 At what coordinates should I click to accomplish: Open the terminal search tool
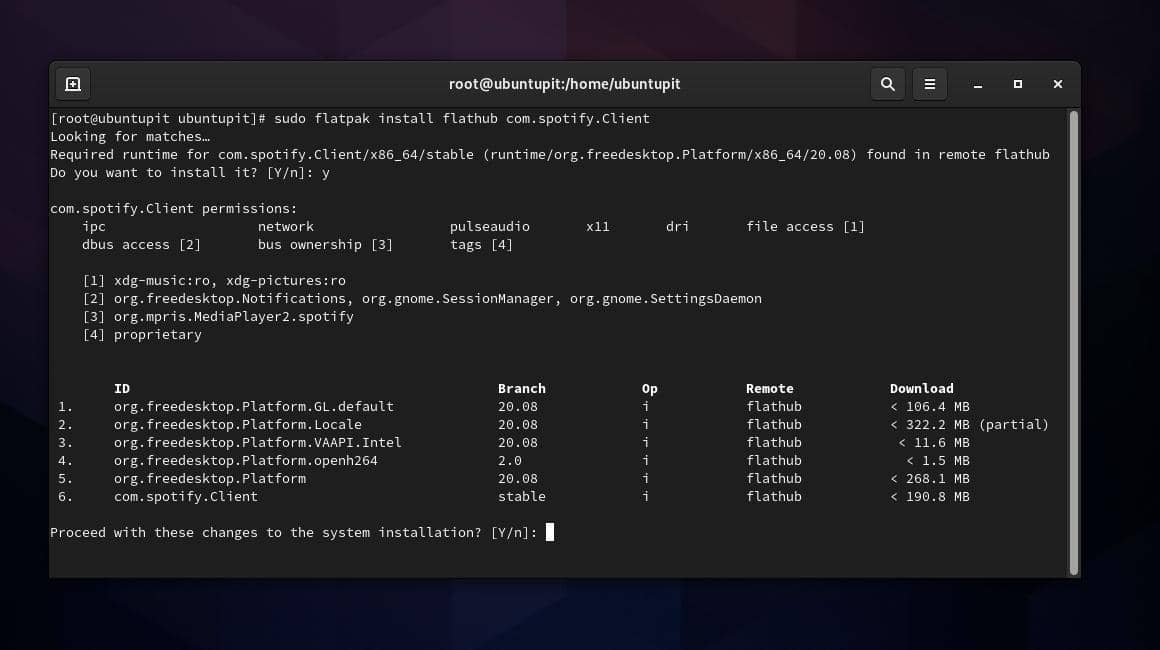[887, 84]
